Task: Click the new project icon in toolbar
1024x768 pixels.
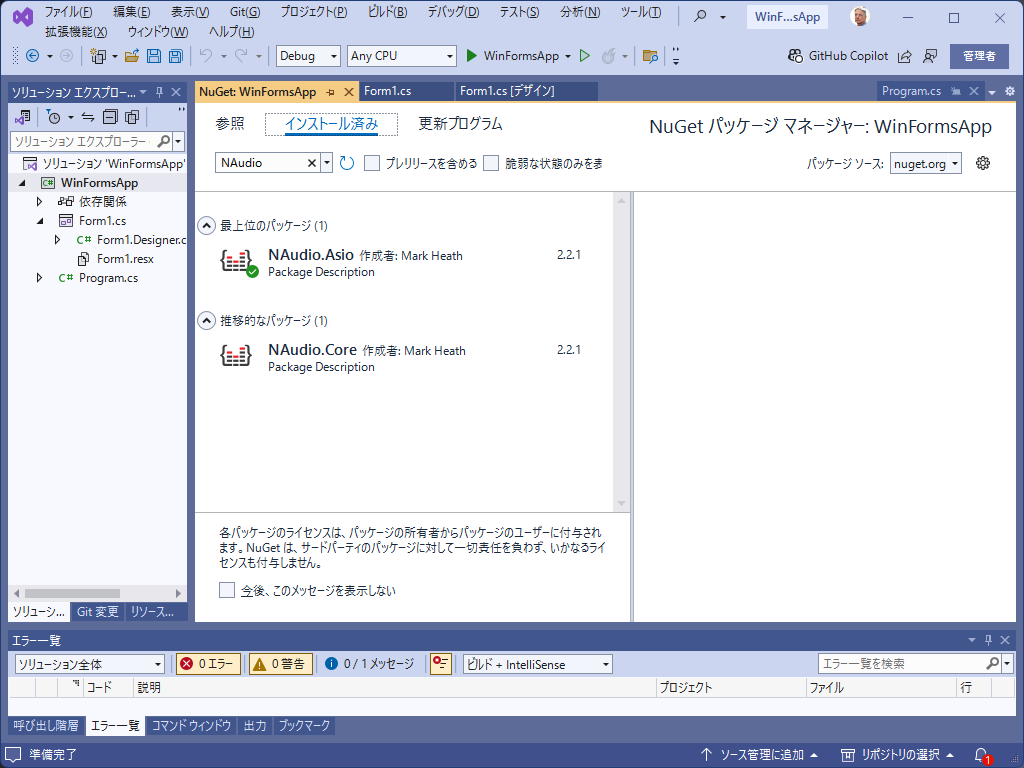Action: (x=98, y=56)
